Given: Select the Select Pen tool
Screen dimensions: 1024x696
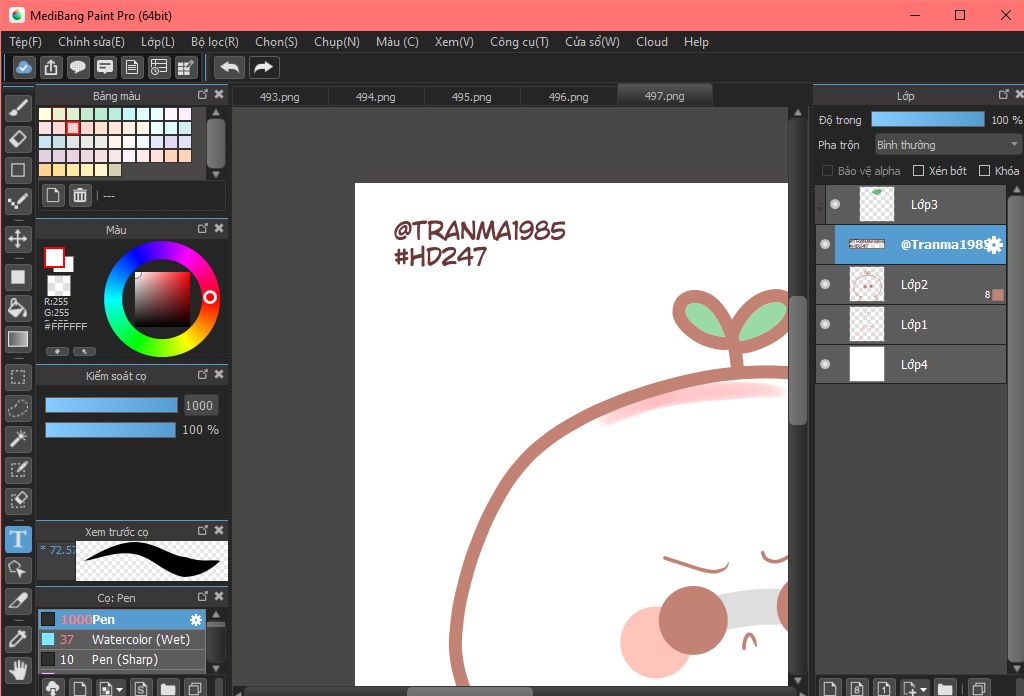Looking at the screenshot, I should click(x=18, y=469).
